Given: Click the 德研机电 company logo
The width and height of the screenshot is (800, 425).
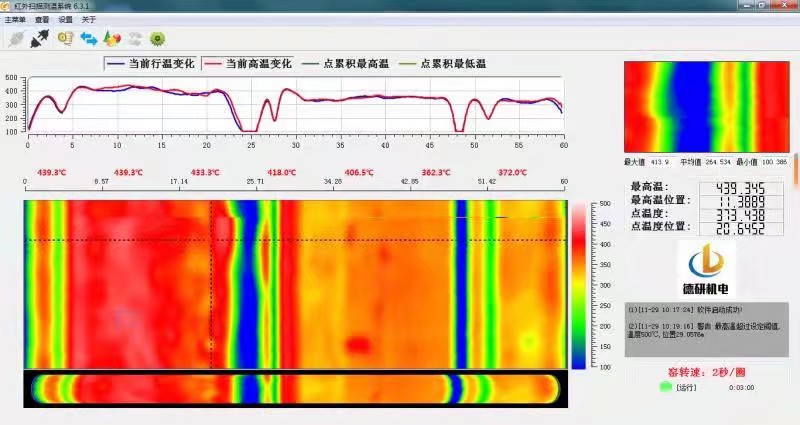Looking at the screenshot, I should coord(706,269).
